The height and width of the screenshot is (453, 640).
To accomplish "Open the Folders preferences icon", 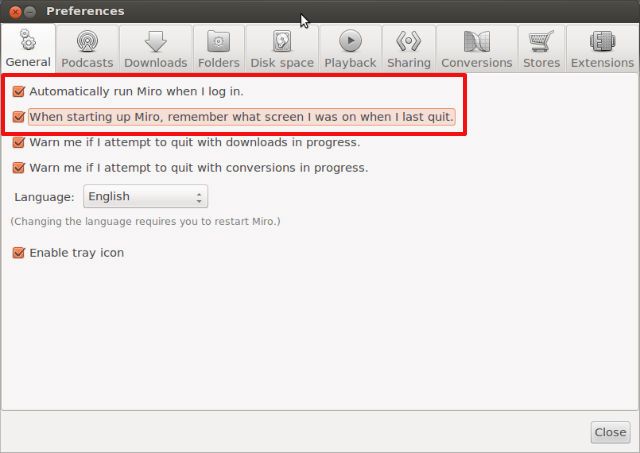I will [x=218, y=42].
